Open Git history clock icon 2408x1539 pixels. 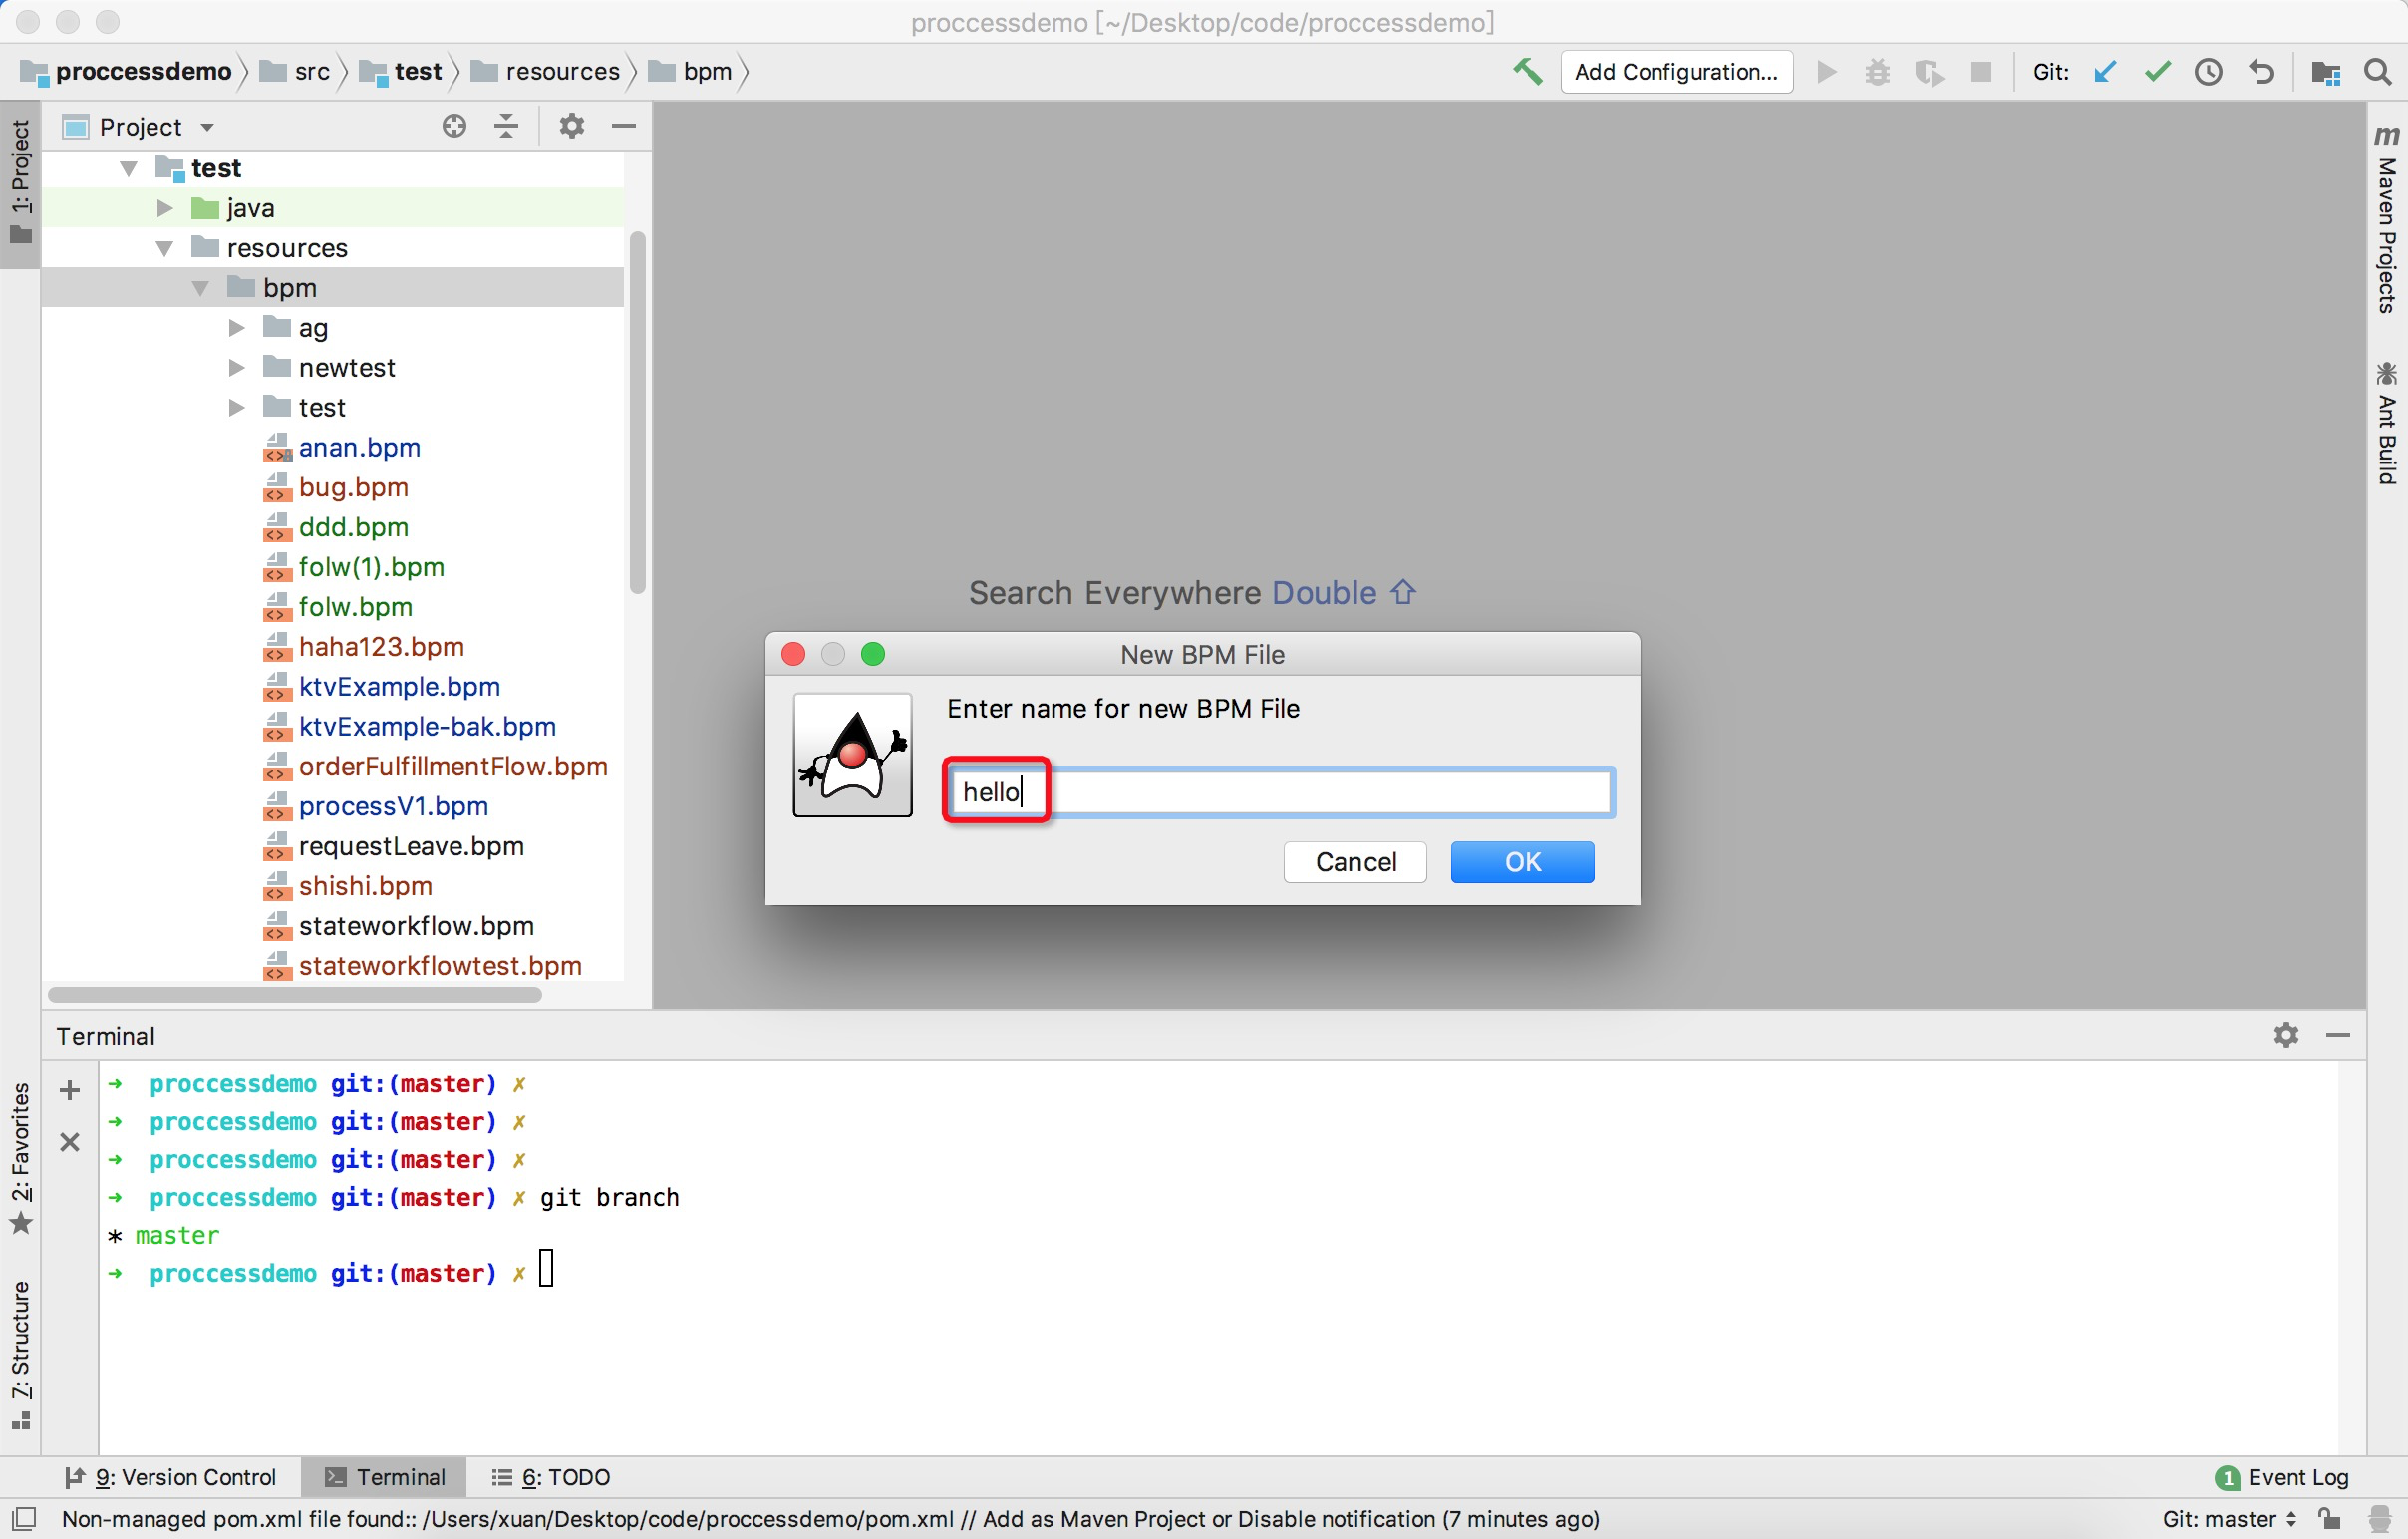[2208, 72]
